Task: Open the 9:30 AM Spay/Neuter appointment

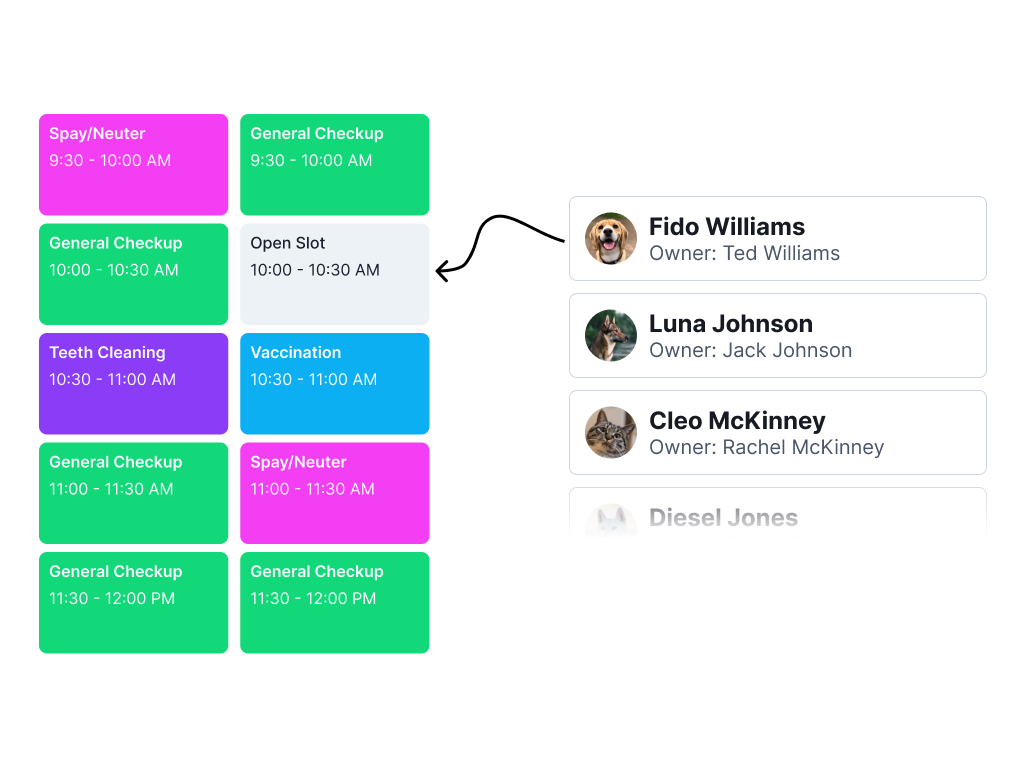Action: tap(133, 164)
